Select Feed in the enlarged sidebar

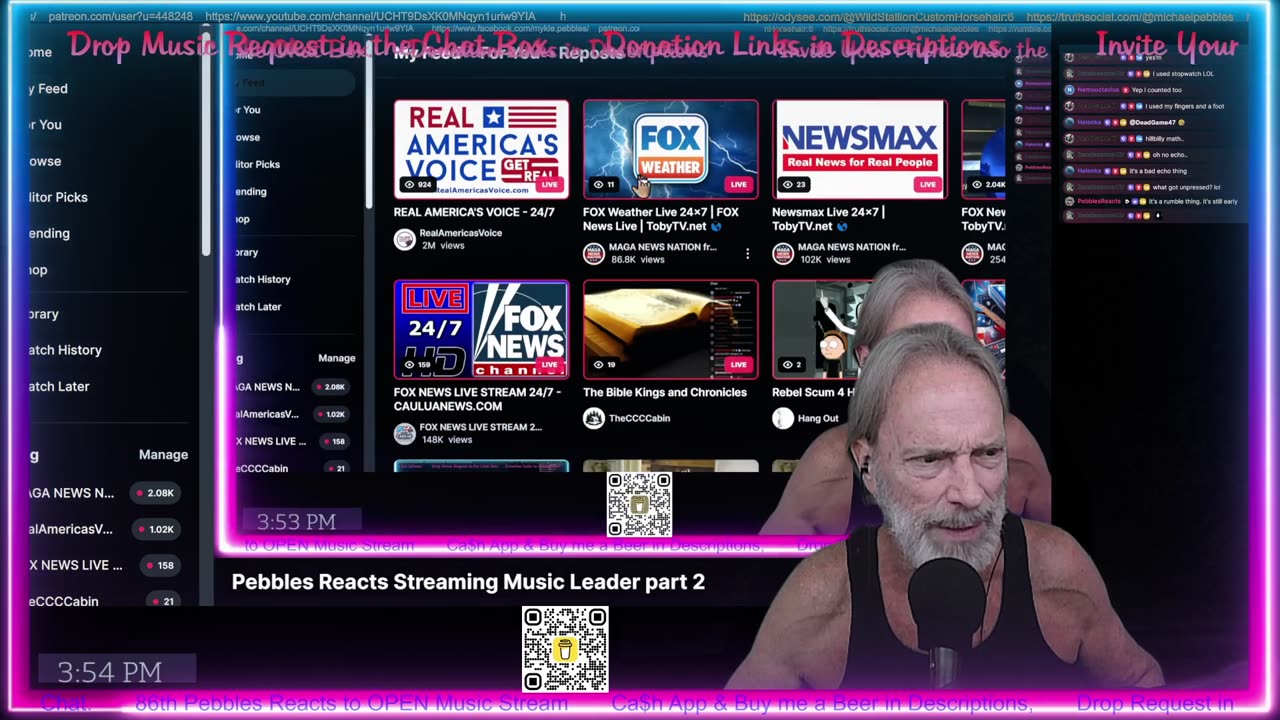click(x=50, y=89)
